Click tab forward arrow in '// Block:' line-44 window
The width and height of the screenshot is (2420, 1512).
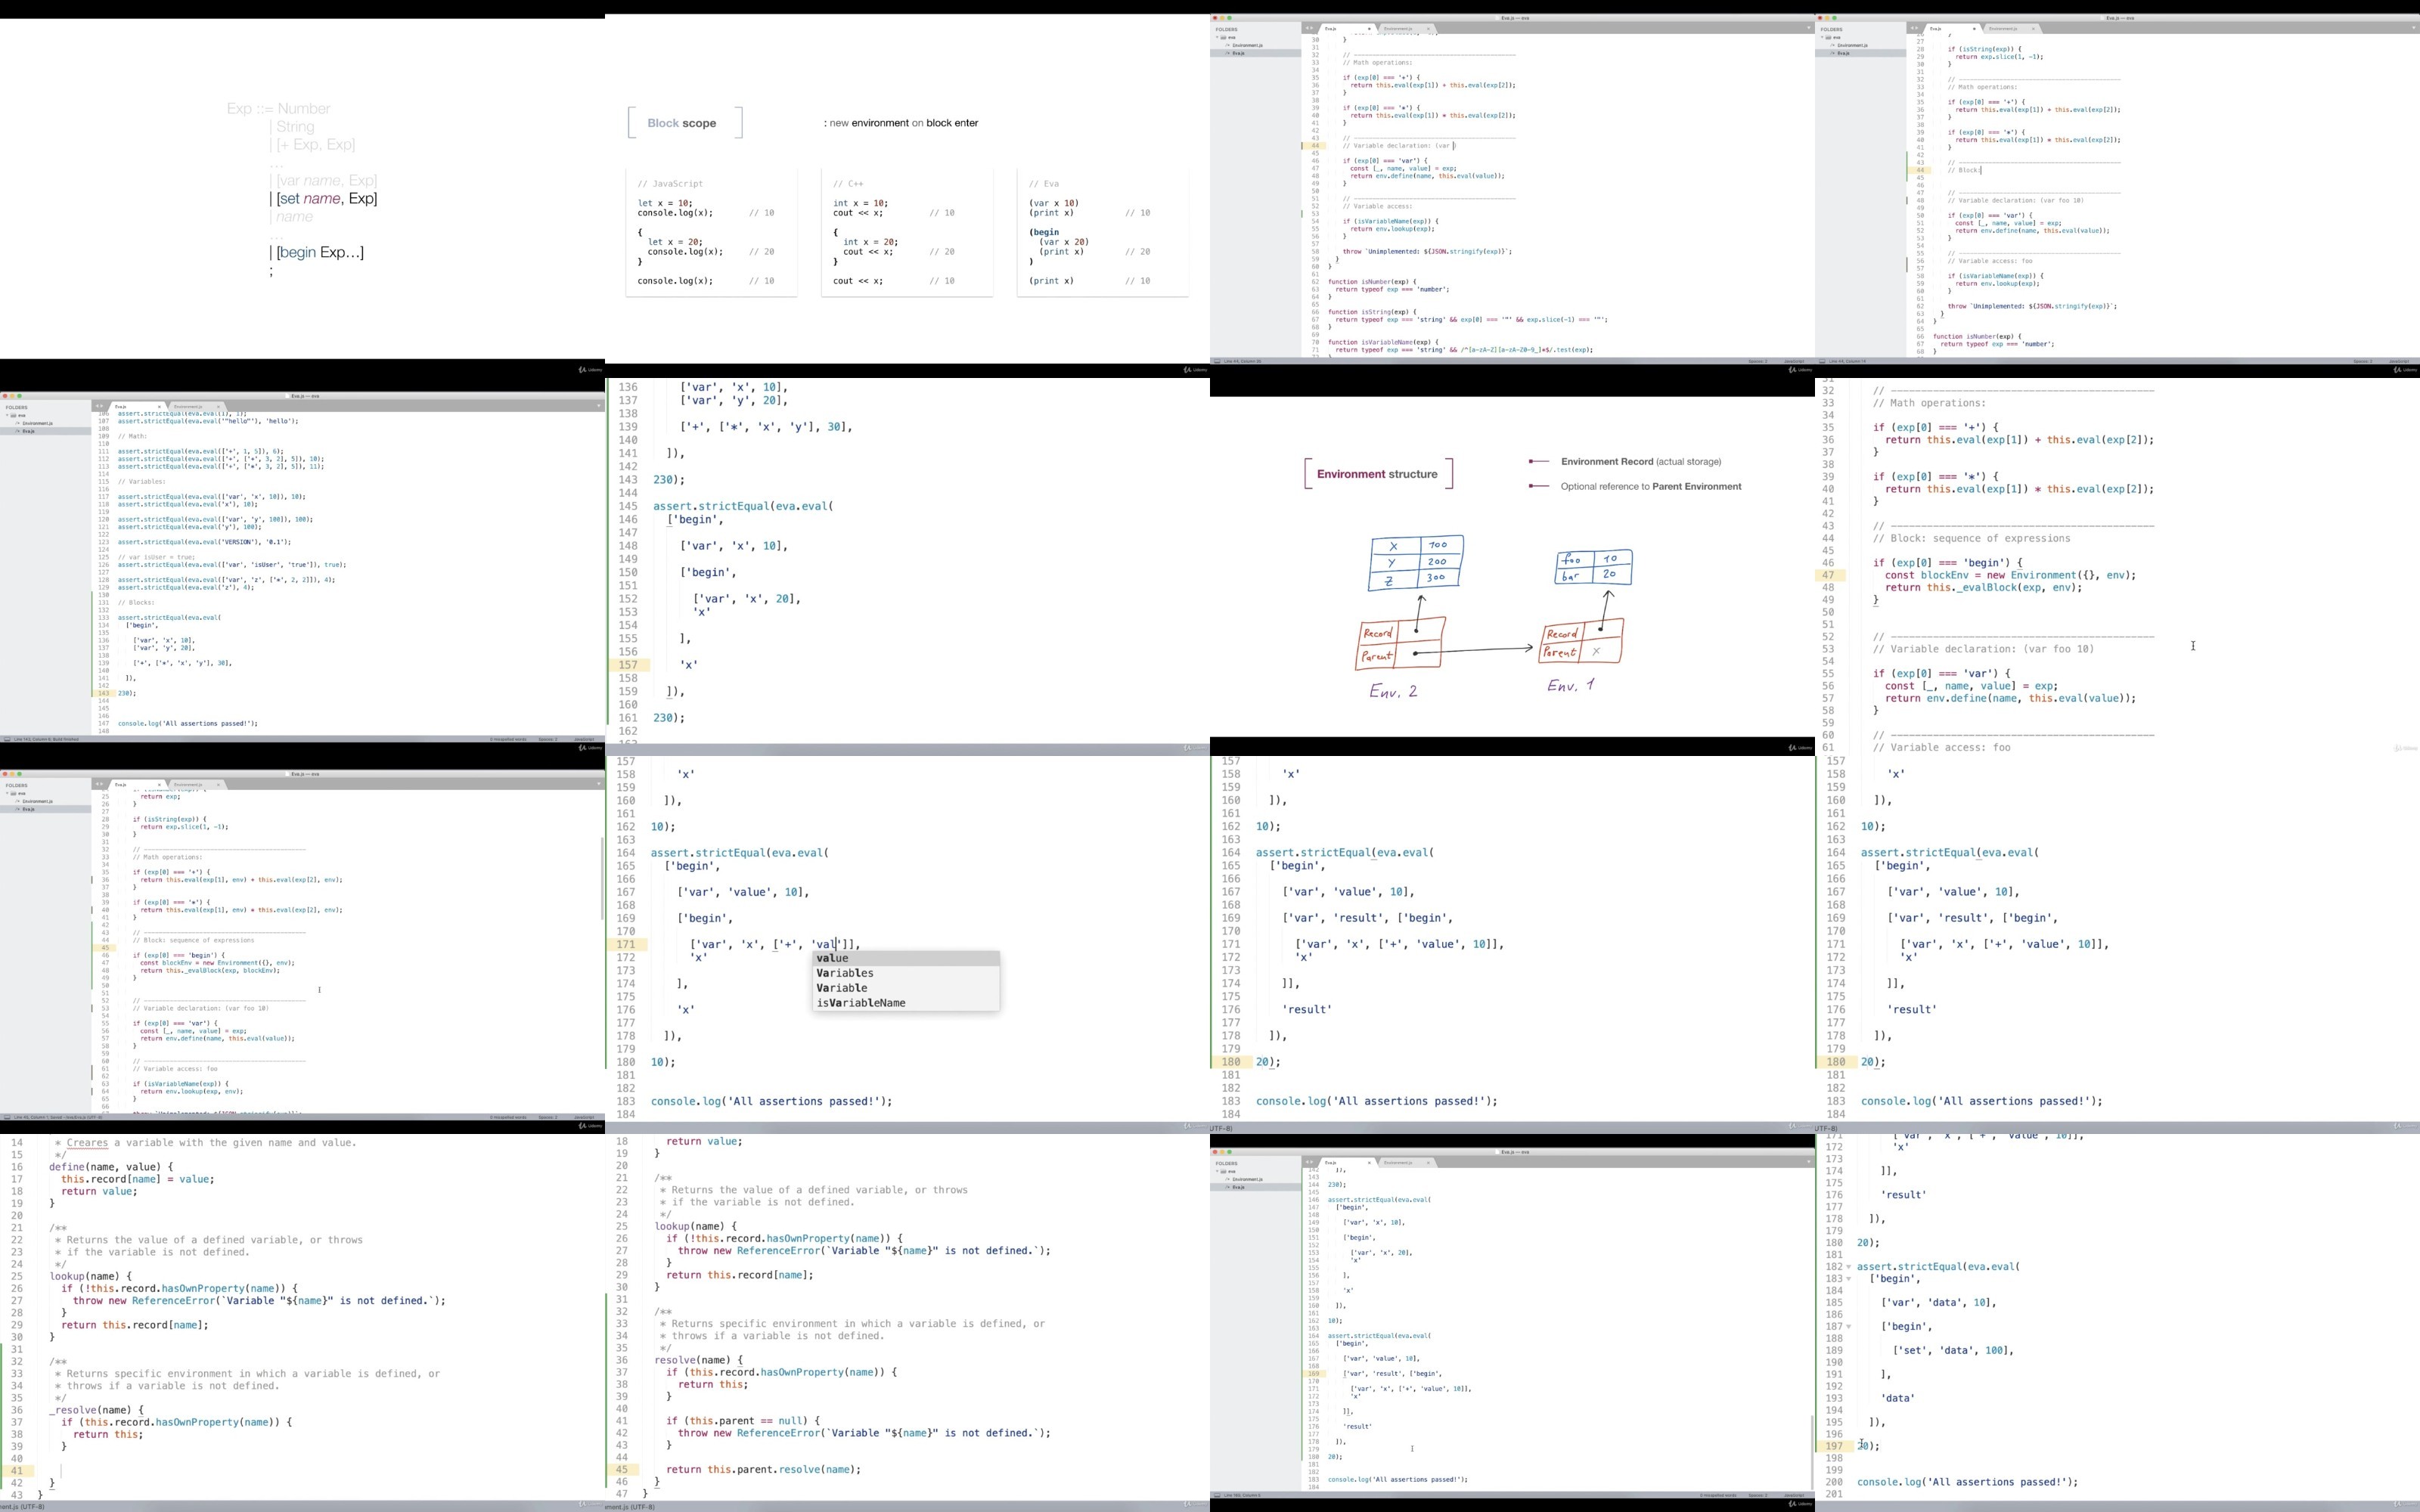pos(1917,28)
